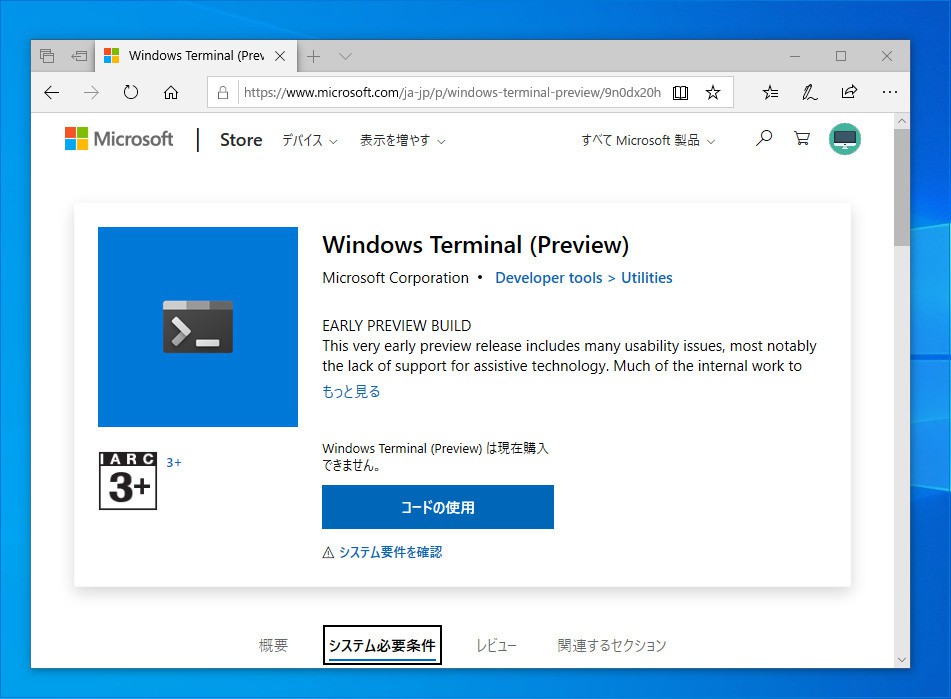Click the Add notes pen icon
The image size is (951, 699).
tap(809, 92)
